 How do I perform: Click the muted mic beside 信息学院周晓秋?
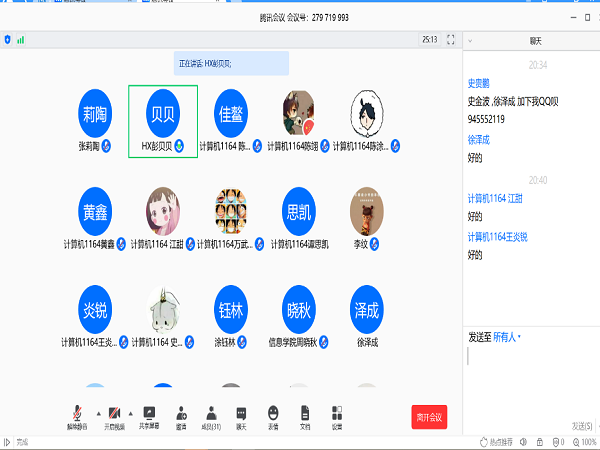pos(324,342)
